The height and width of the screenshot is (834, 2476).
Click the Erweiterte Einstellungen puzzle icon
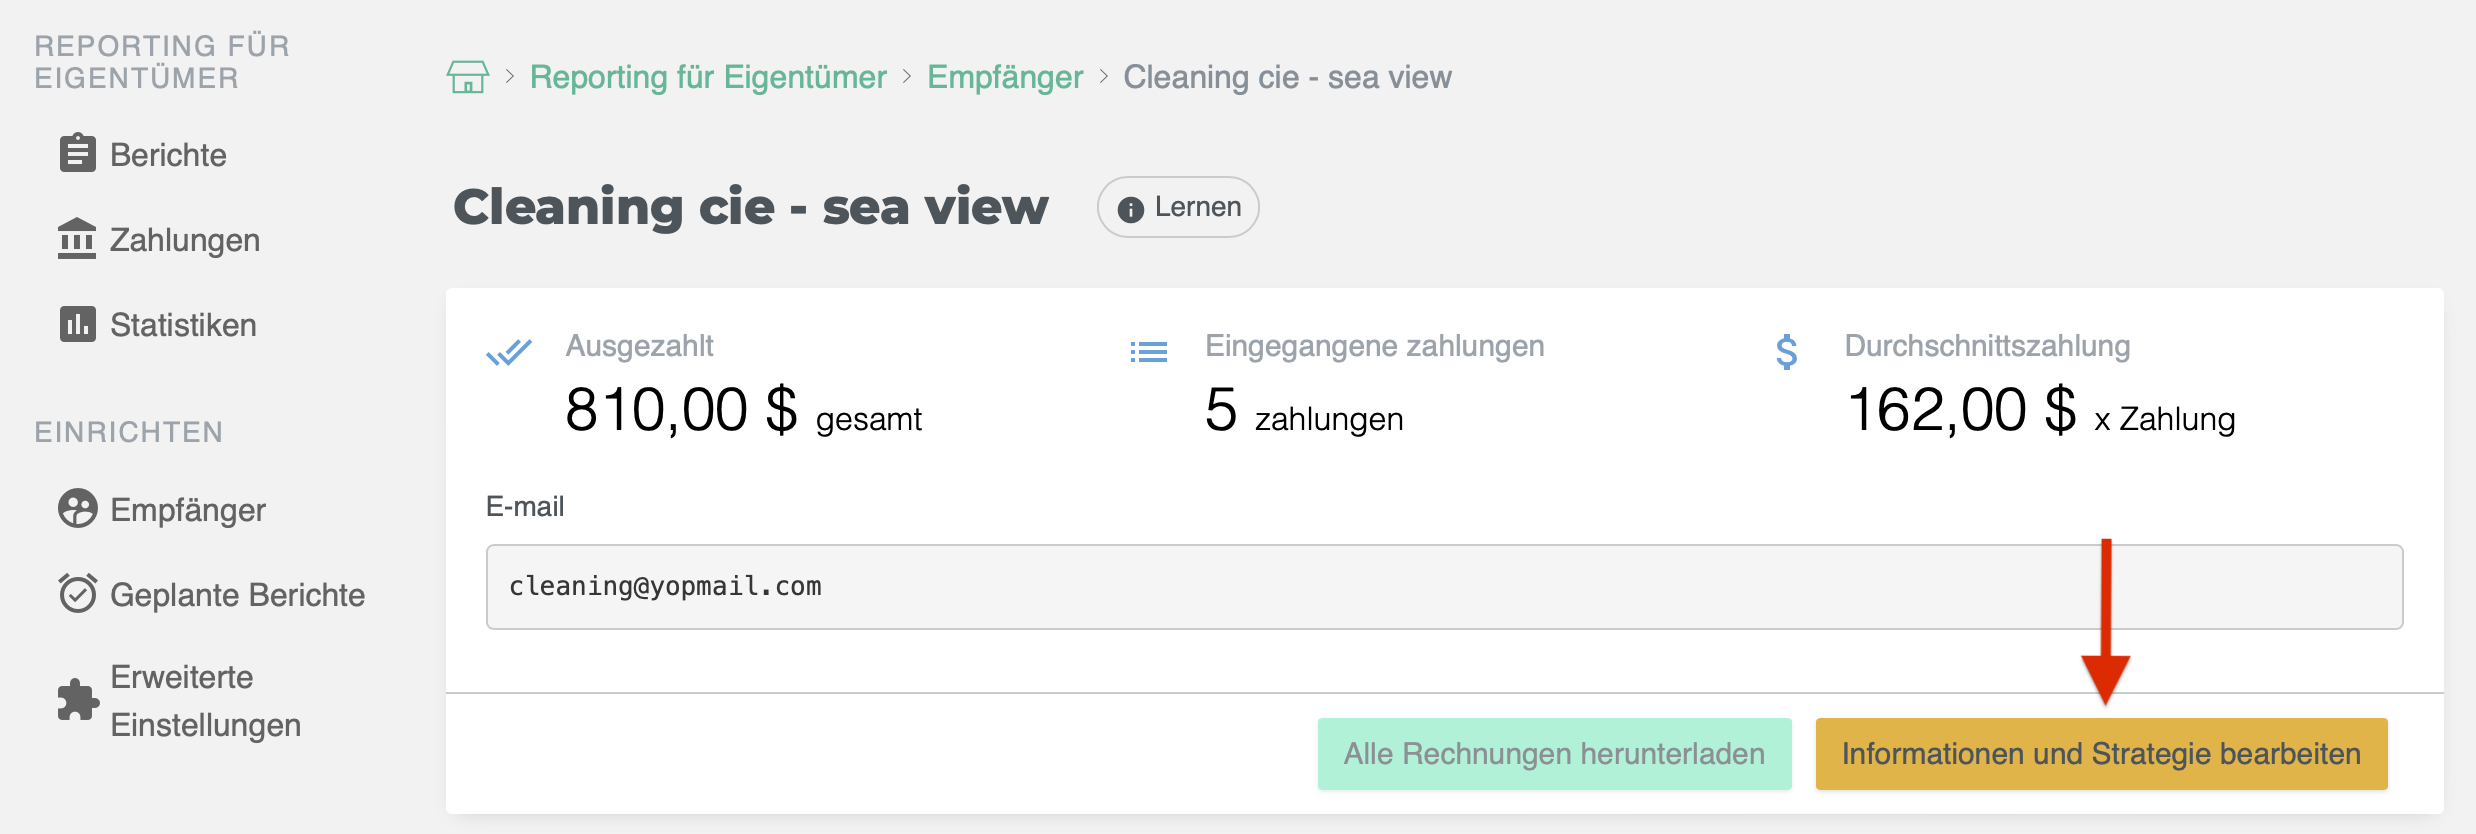click(78, 700)
